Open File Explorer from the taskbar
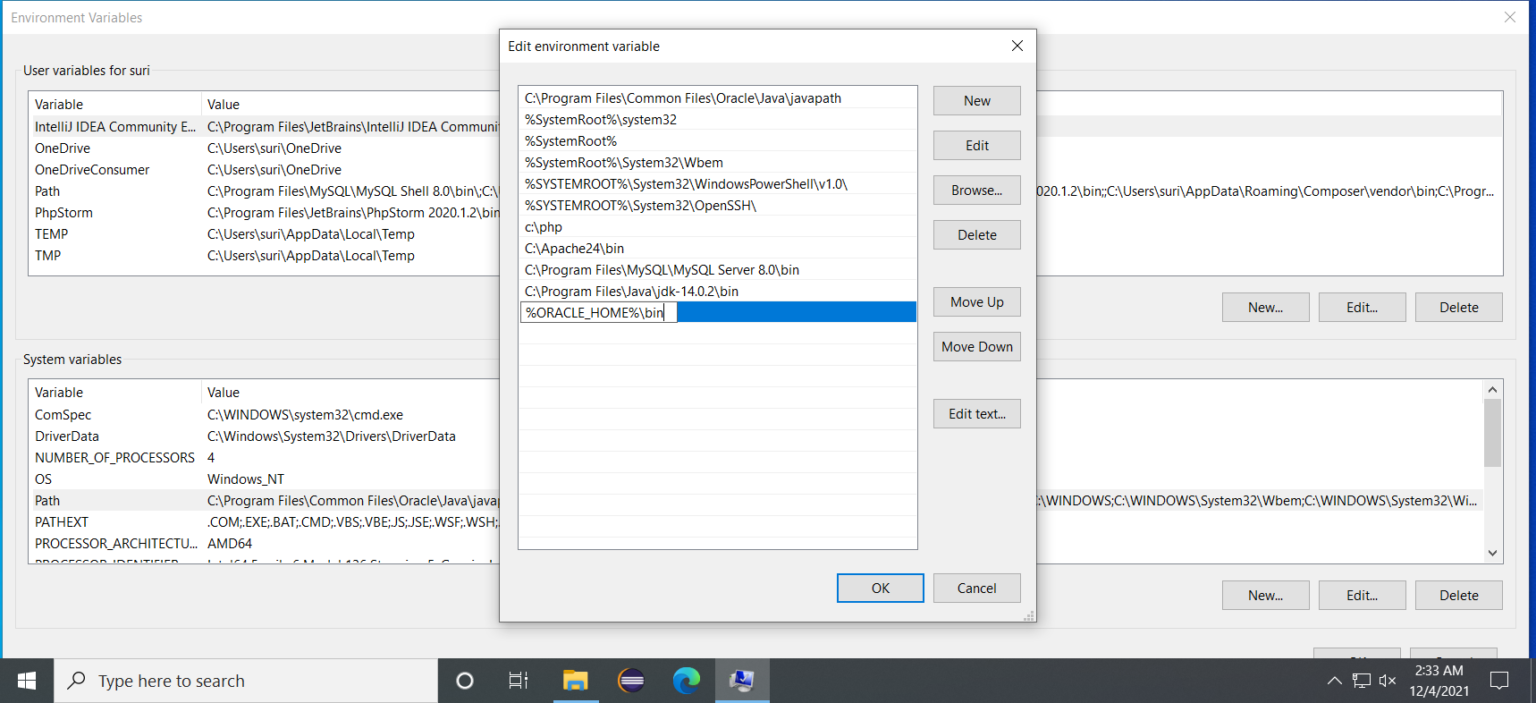Screen dimensions: 1536x703 pyautogui.click(x=576, y=681)
